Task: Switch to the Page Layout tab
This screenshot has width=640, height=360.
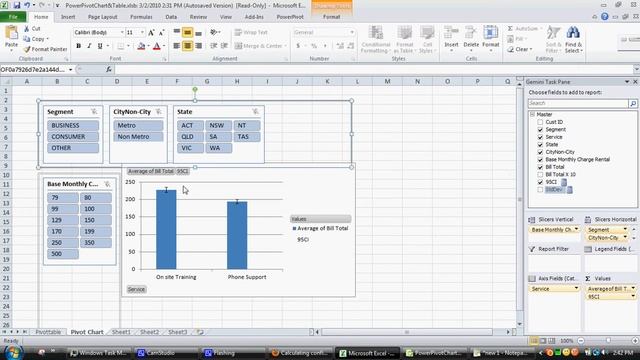Action: coord(102,17)
